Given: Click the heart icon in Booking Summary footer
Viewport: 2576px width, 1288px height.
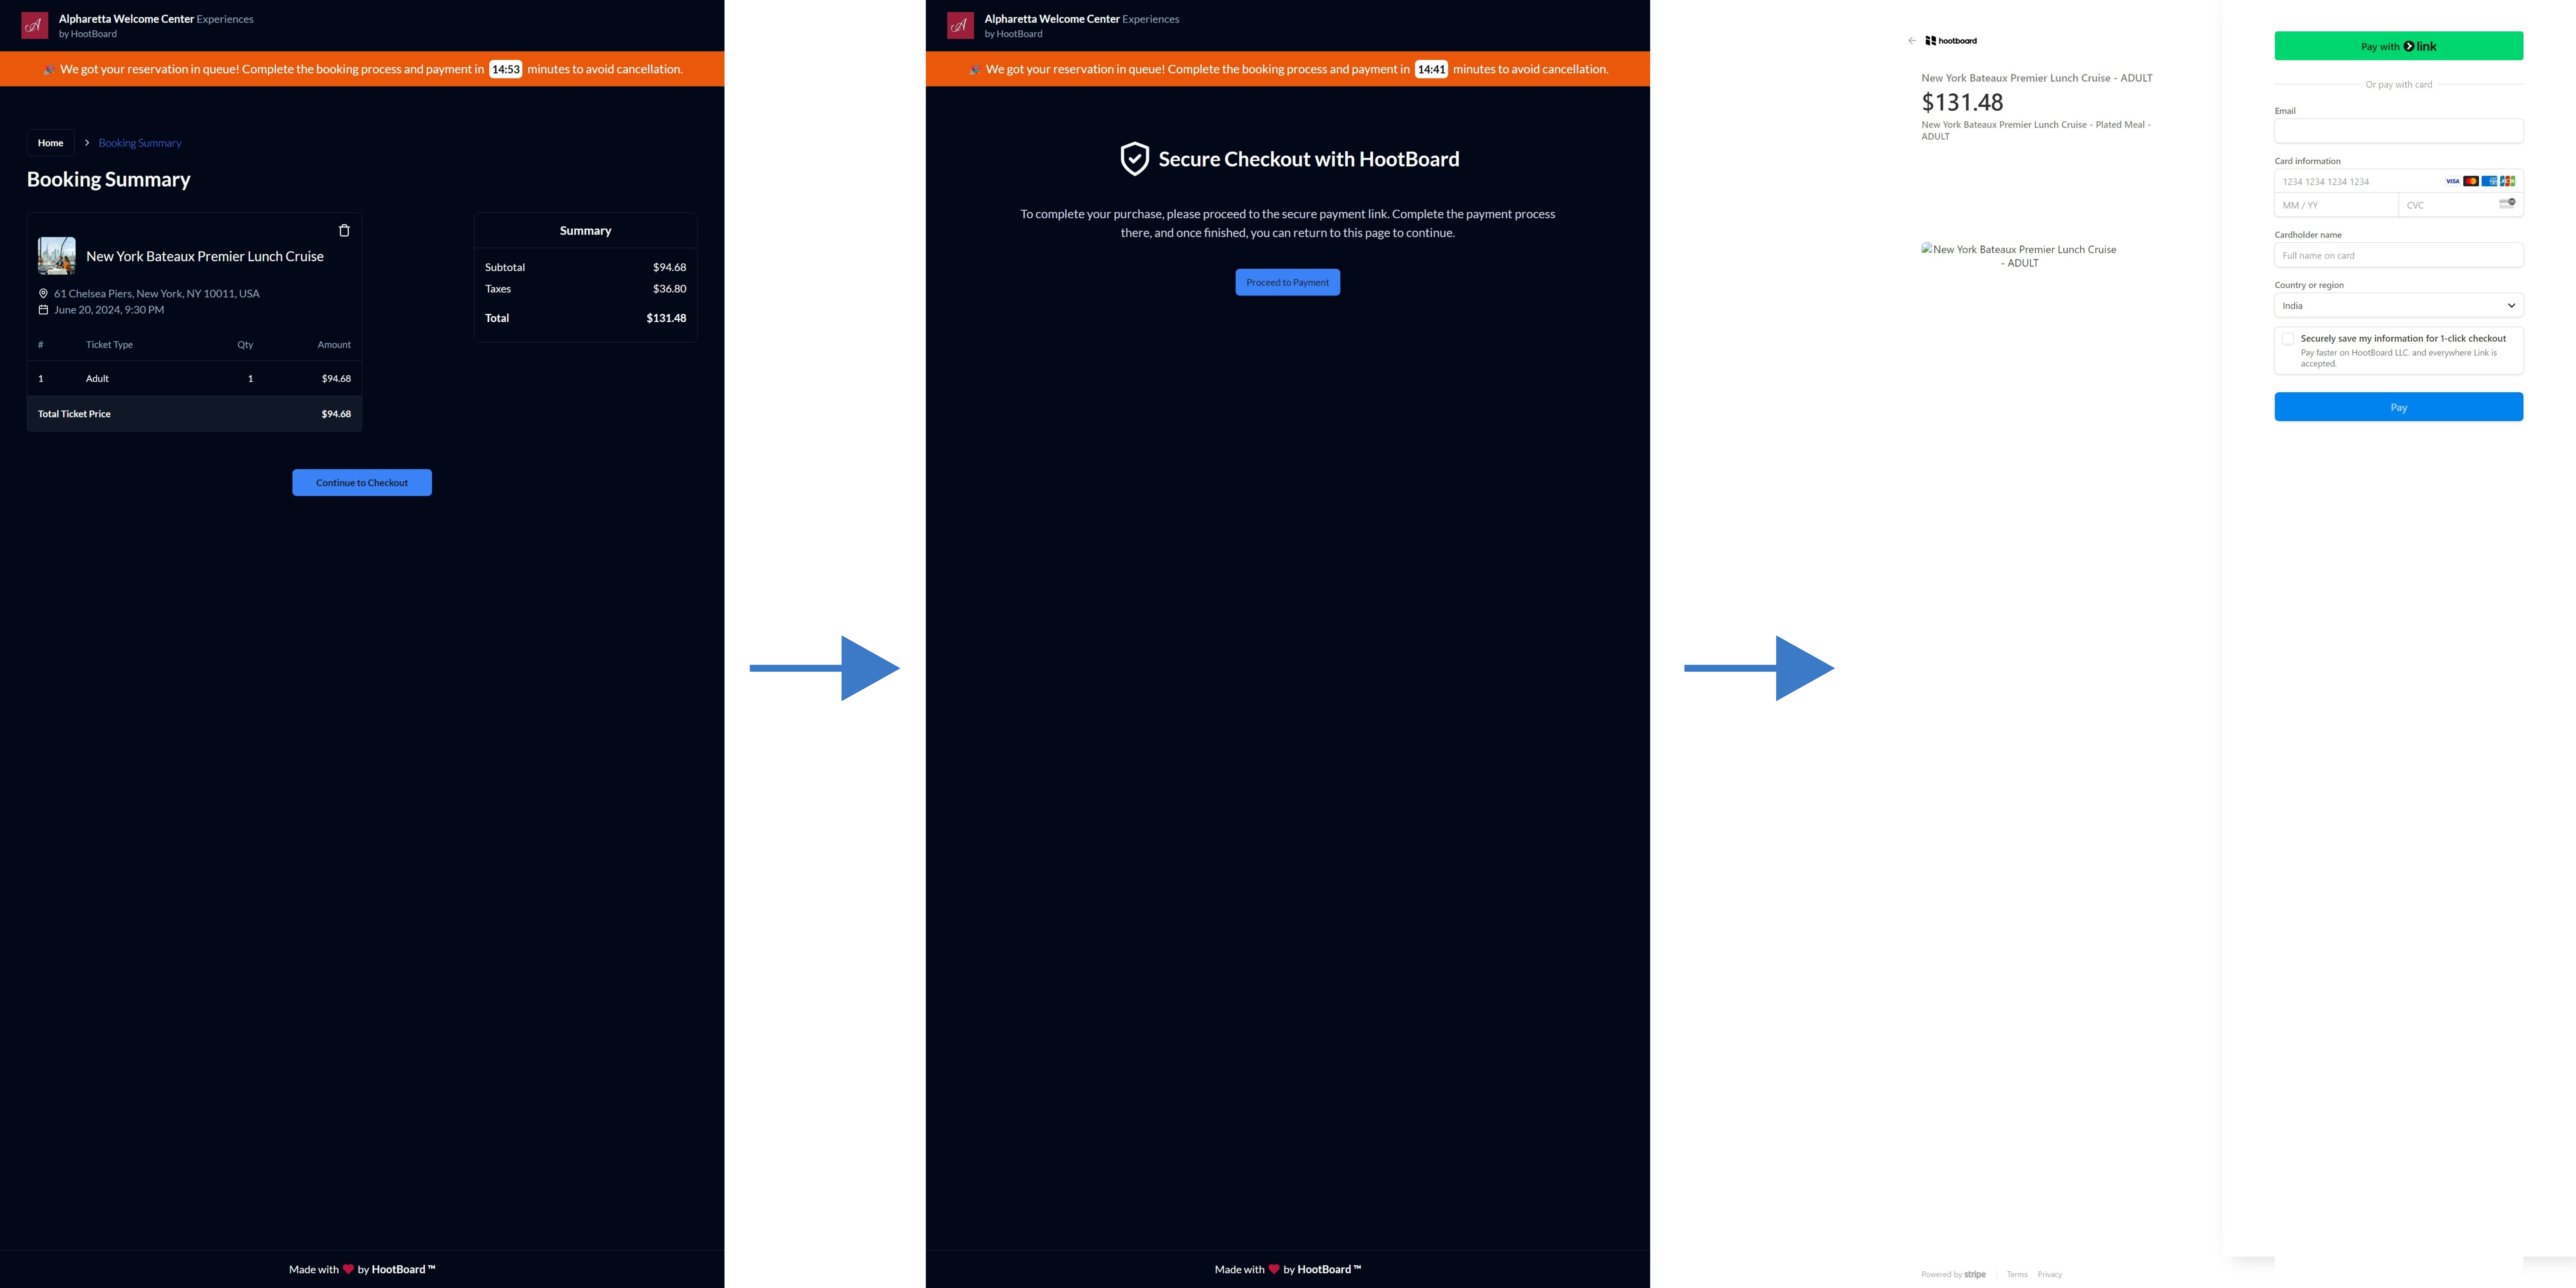Looking at the screenshot, I should point(348,1269).
